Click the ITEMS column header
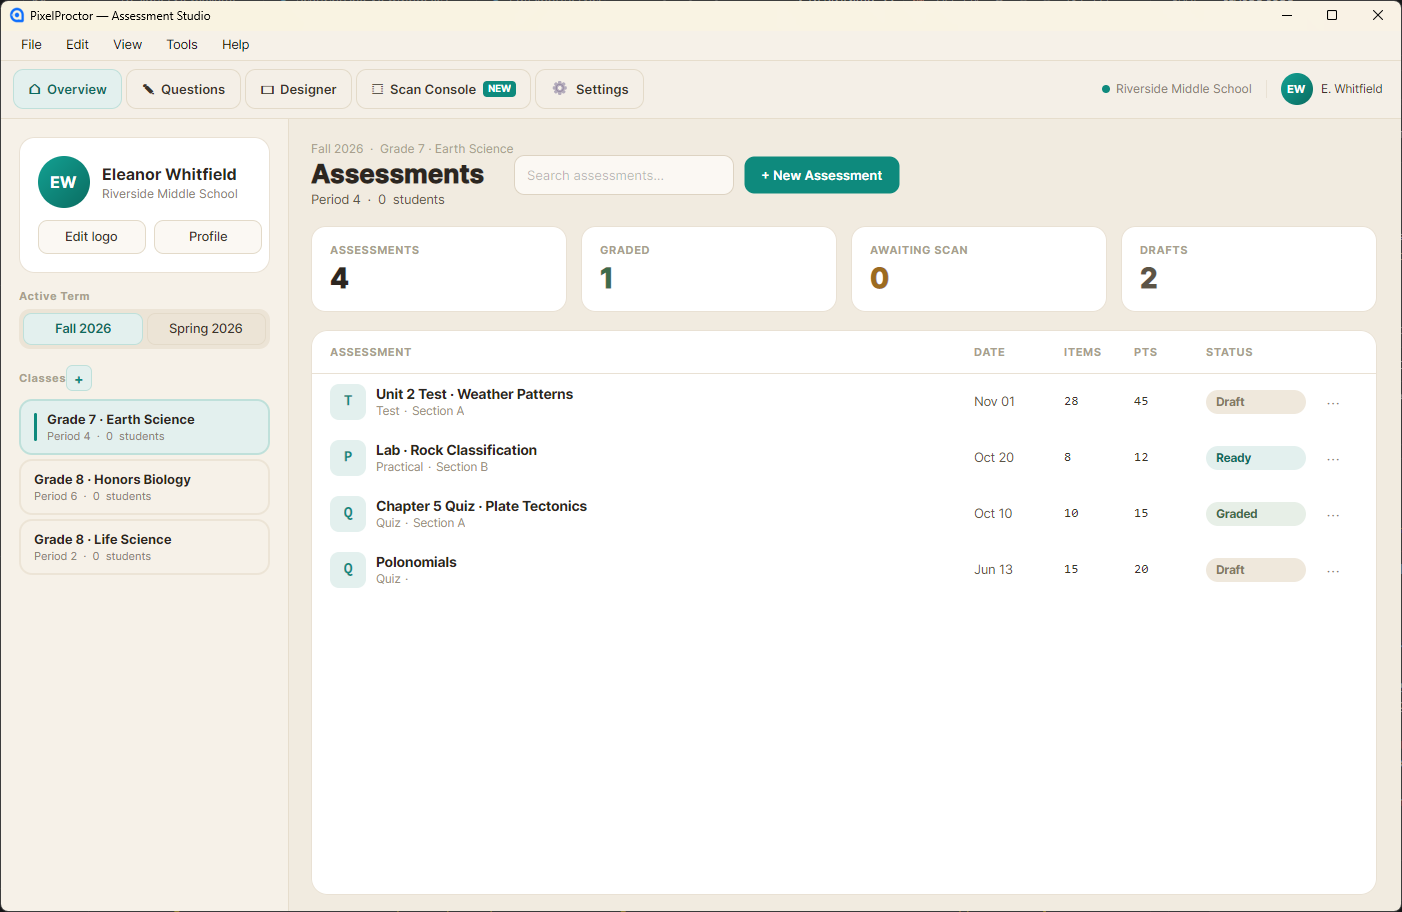The width and height of the screenshot is (1402, 912). [1082, 352]
